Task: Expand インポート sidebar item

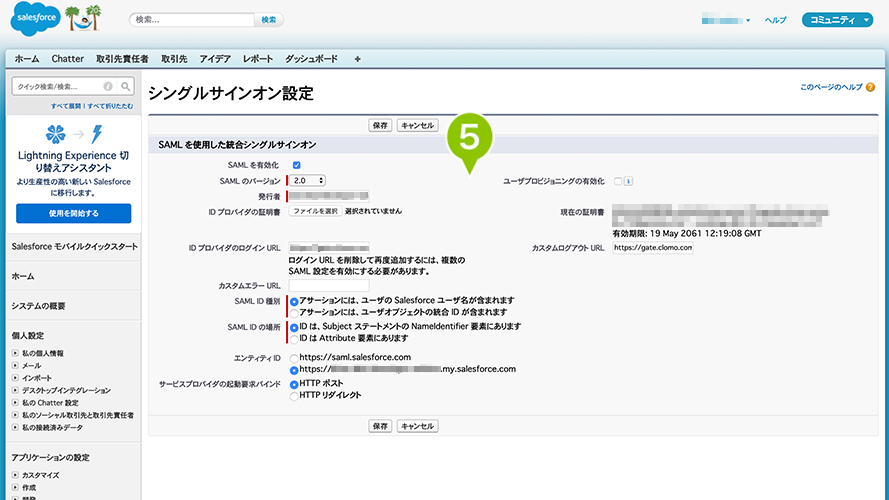Action: [15, 378]
